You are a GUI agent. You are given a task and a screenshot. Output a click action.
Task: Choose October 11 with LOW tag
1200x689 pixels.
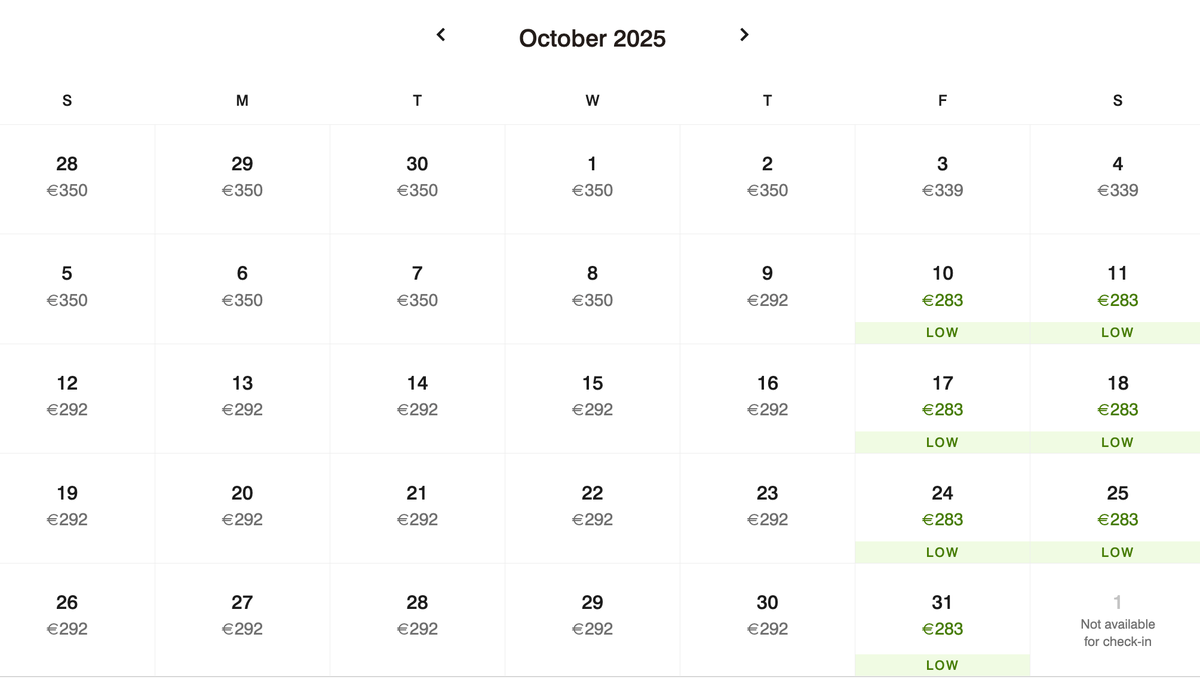1116,289
